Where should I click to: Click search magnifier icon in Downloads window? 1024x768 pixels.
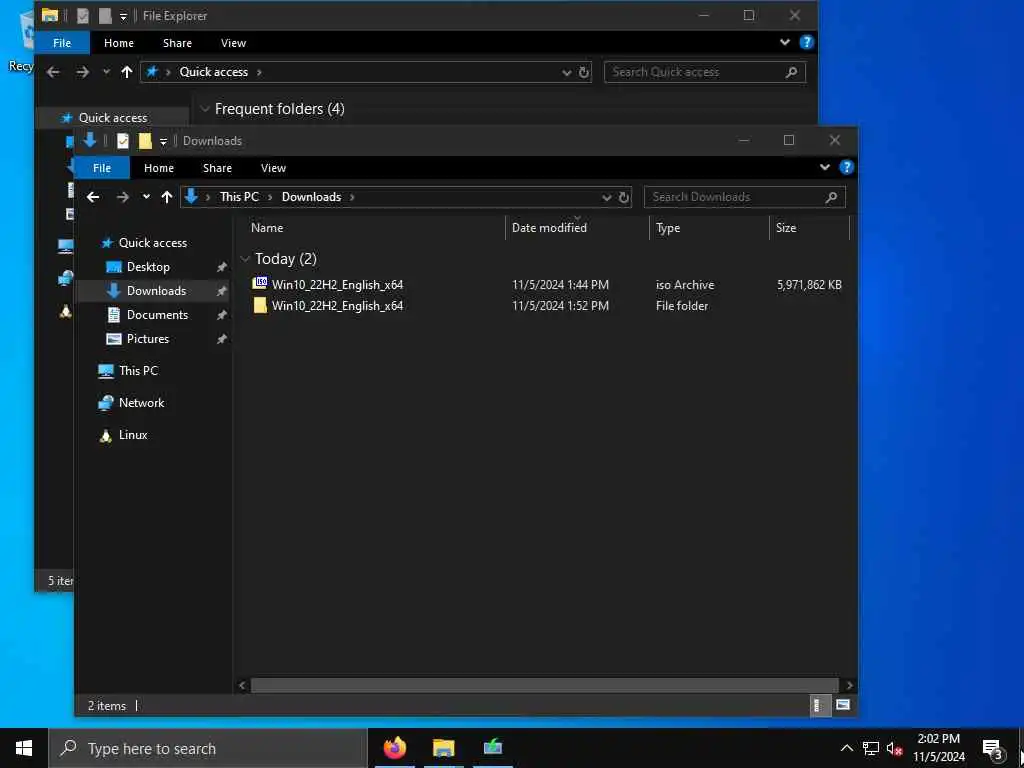[x=831, y=197]
